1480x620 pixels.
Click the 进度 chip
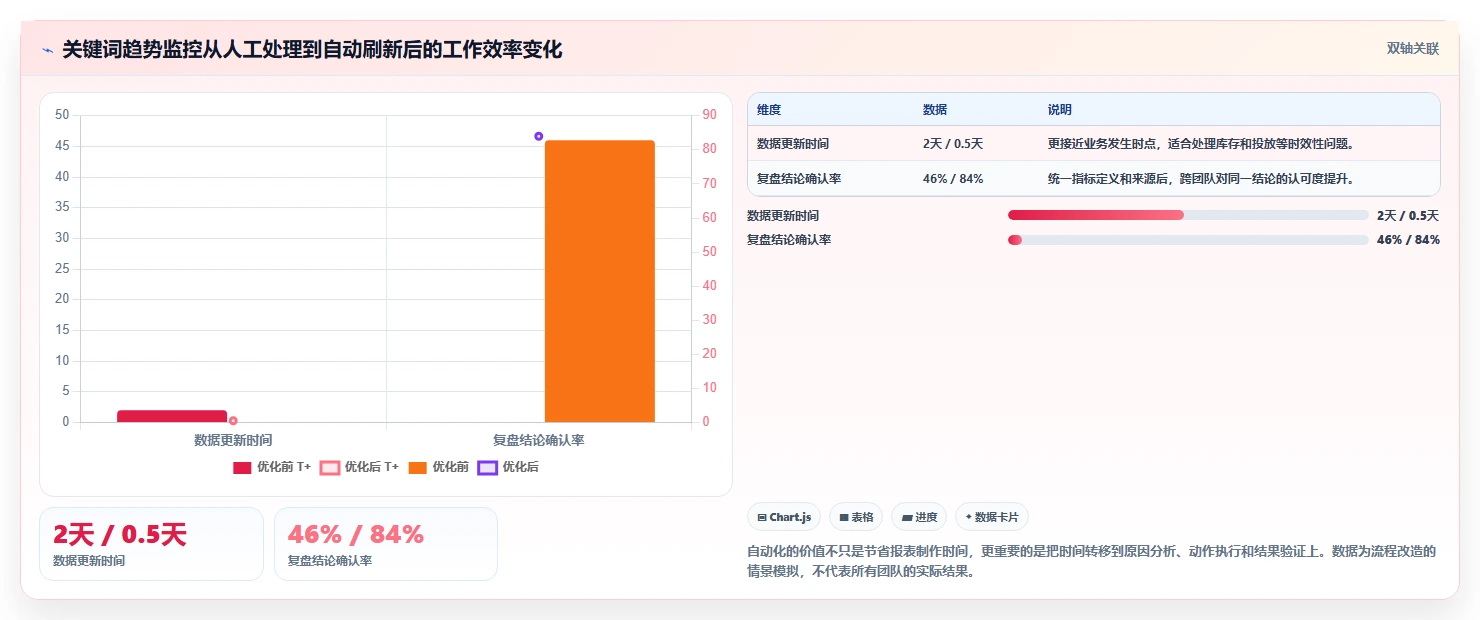[x=919, y=517]
